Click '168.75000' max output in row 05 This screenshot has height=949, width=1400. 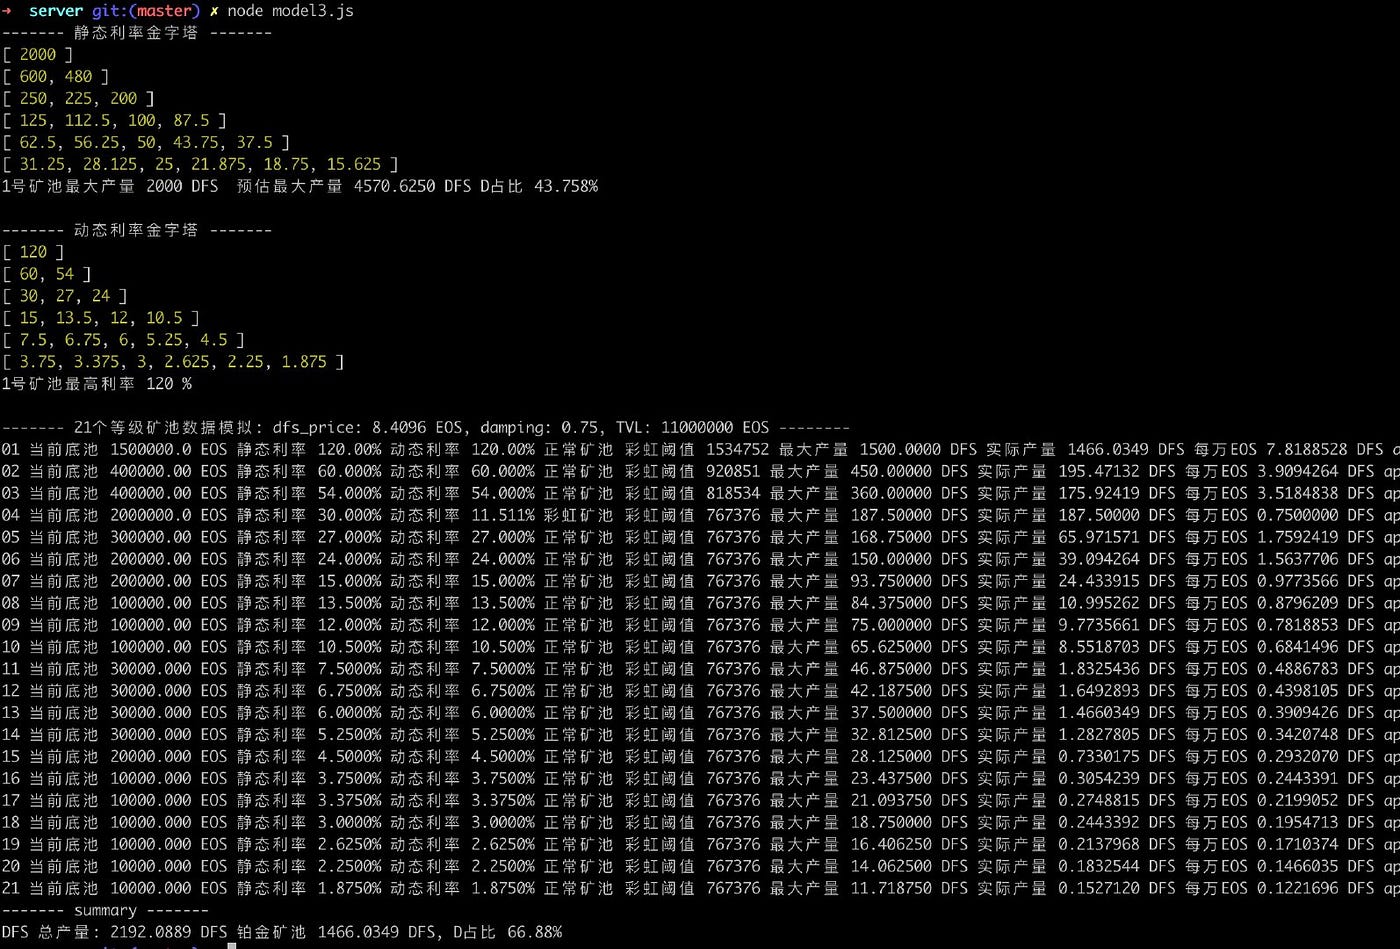tap(891, 538)
